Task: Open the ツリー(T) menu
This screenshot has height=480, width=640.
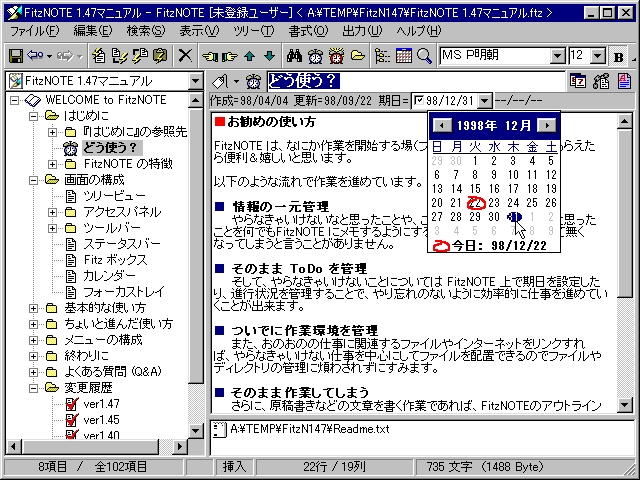Action: tap(254, 31)
